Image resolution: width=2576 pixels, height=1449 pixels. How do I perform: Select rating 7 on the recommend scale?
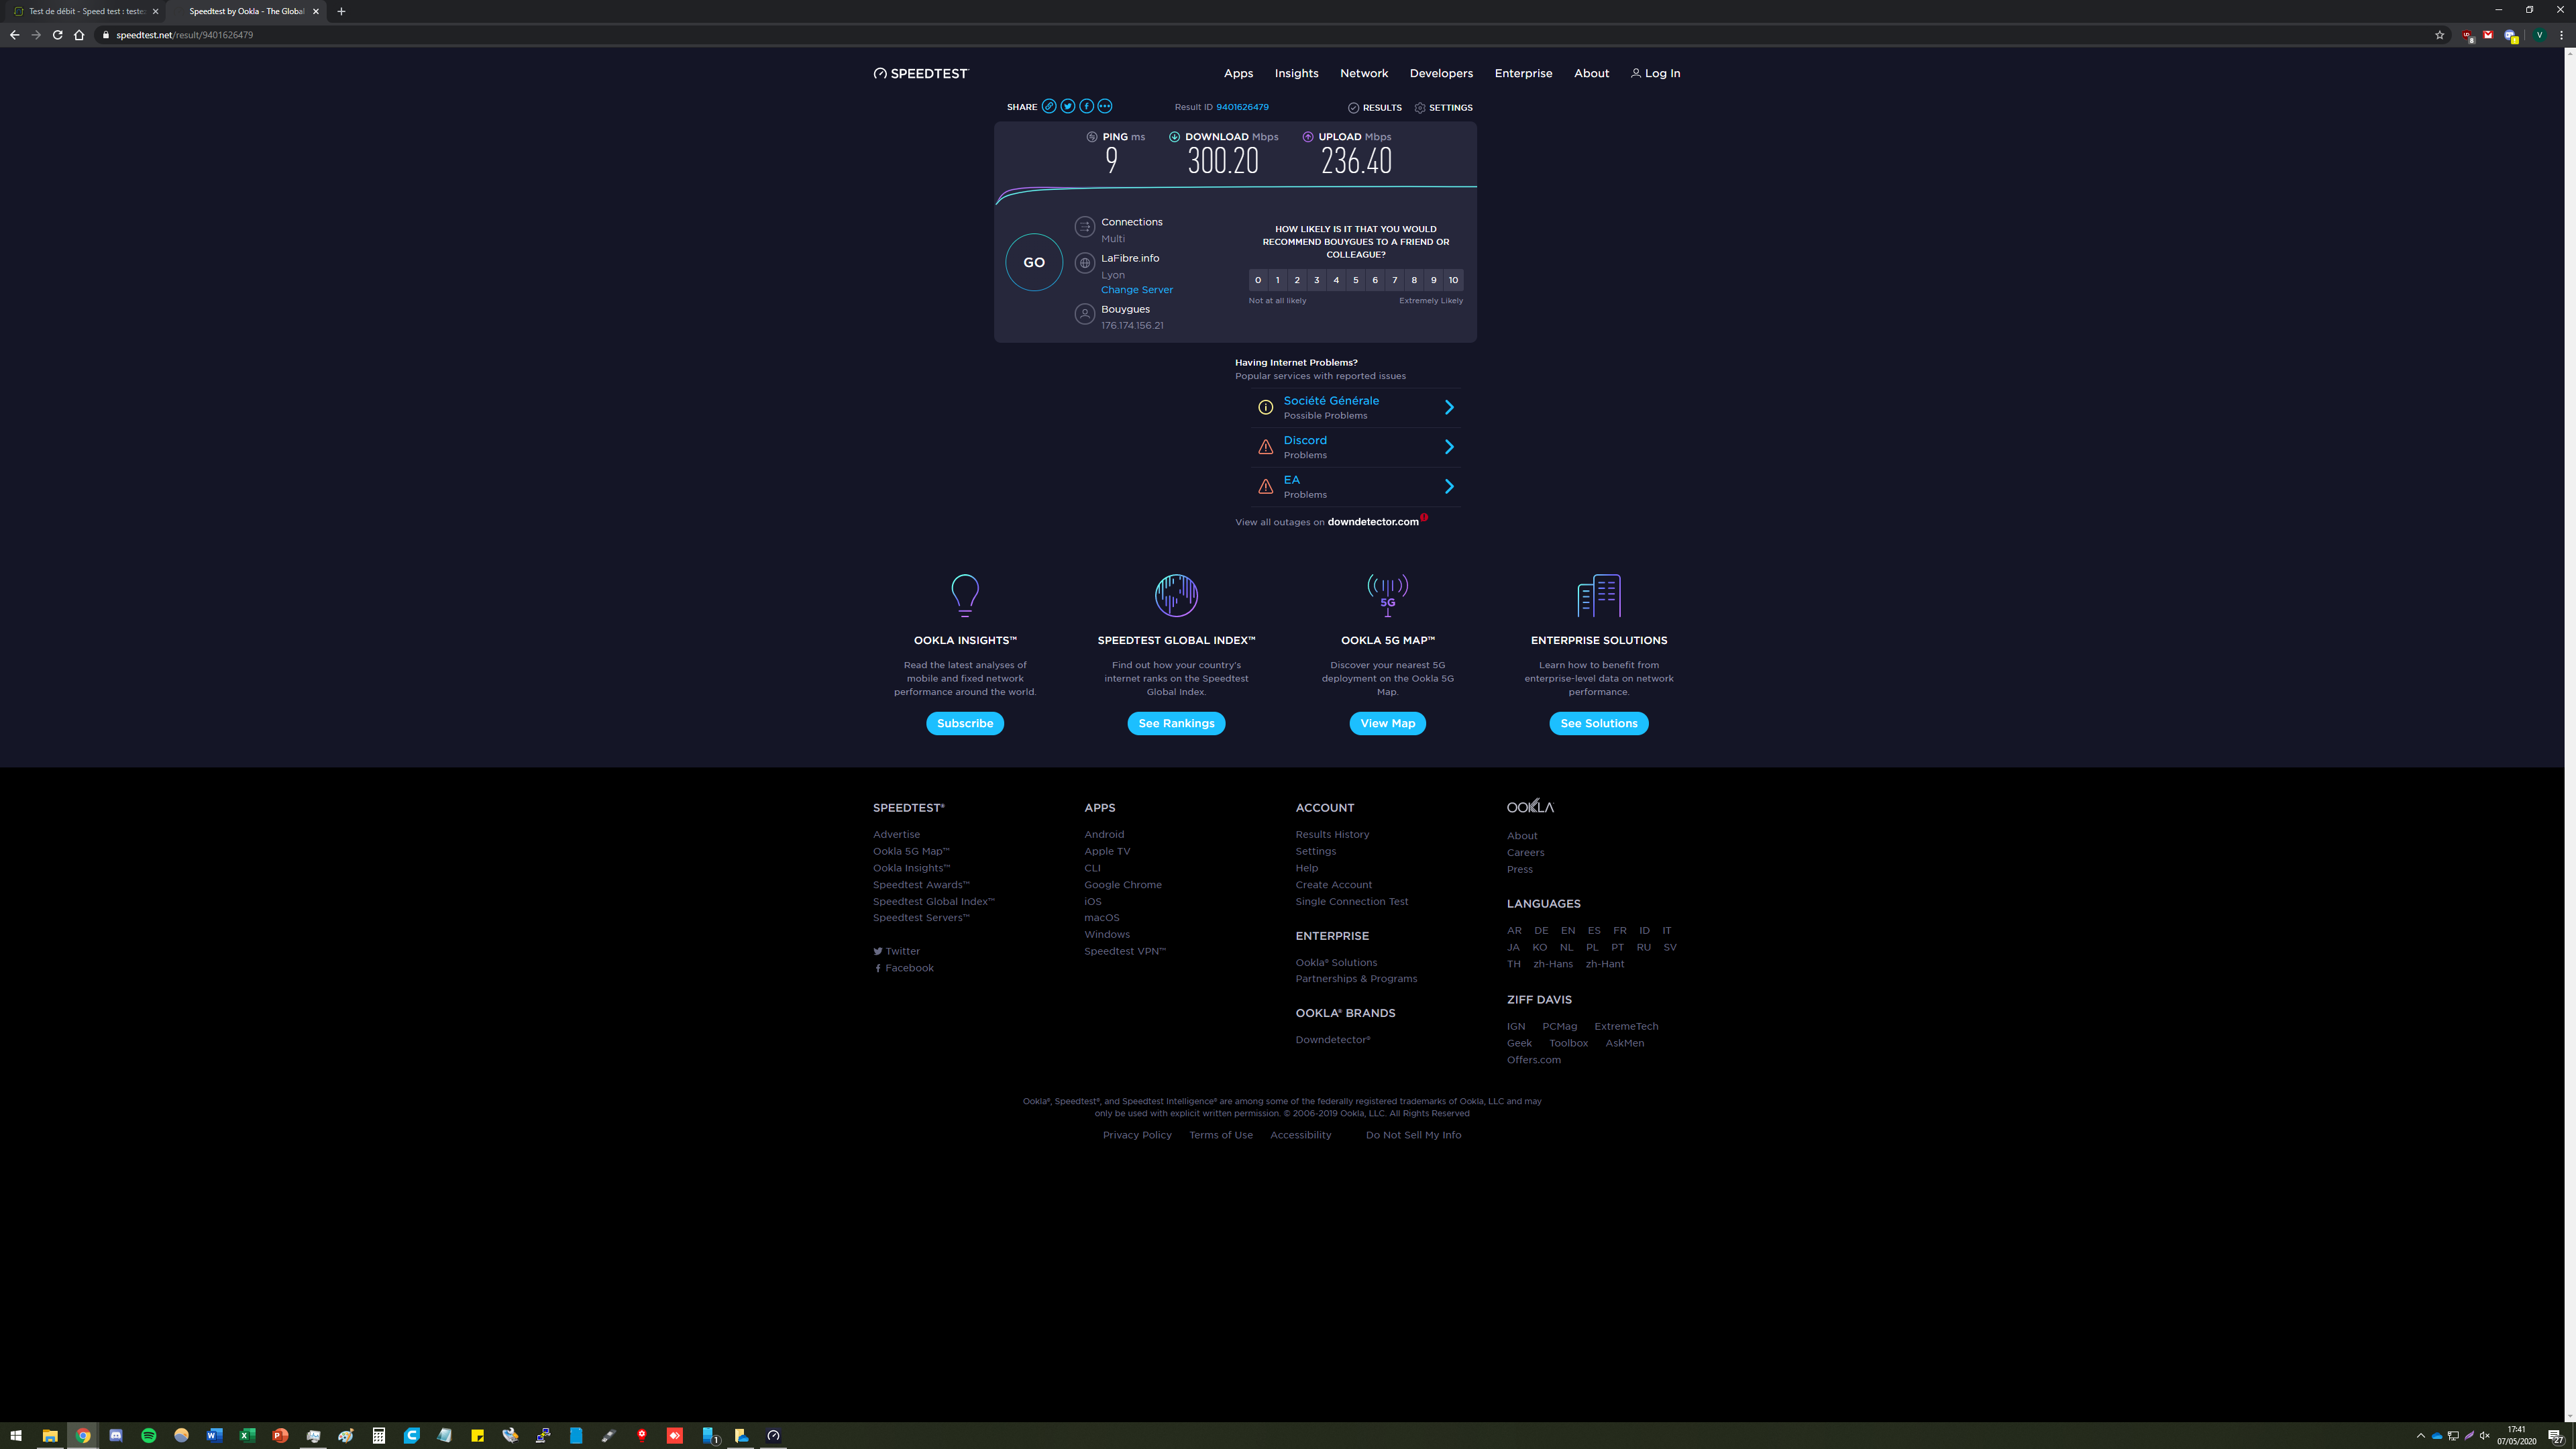pyautogui.click(x=1395, y=280)
